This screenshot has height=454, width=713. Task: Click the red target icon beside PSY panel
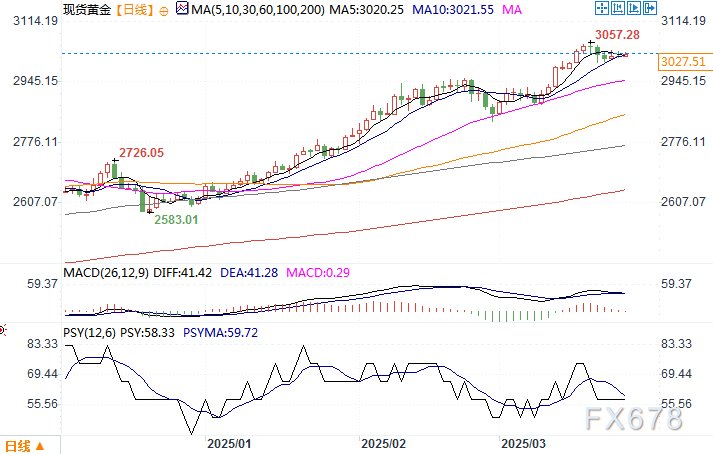tap(2, 330)
